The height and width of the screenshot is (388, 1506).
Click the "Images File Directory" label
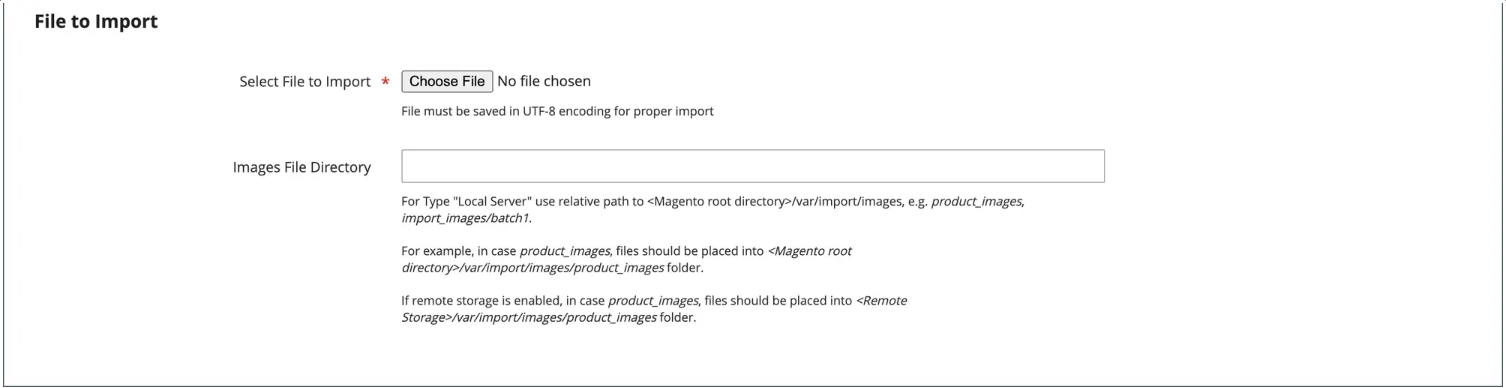(302, 167)
